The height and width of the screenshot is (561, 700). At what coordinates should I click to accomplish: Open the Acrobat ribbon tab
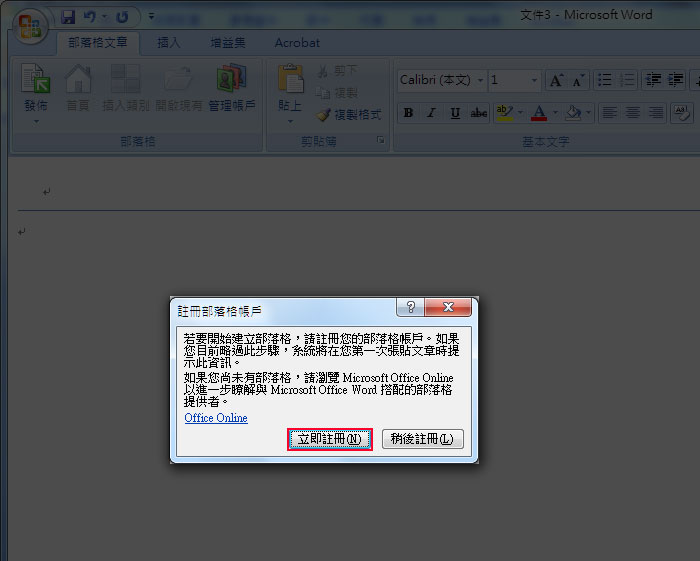click(x=297, y=43)
